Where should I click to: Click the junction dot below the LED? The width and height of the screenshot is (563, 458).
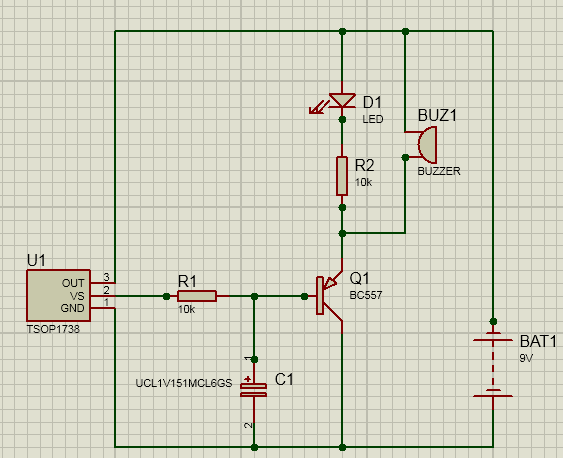tap(342, 119)
